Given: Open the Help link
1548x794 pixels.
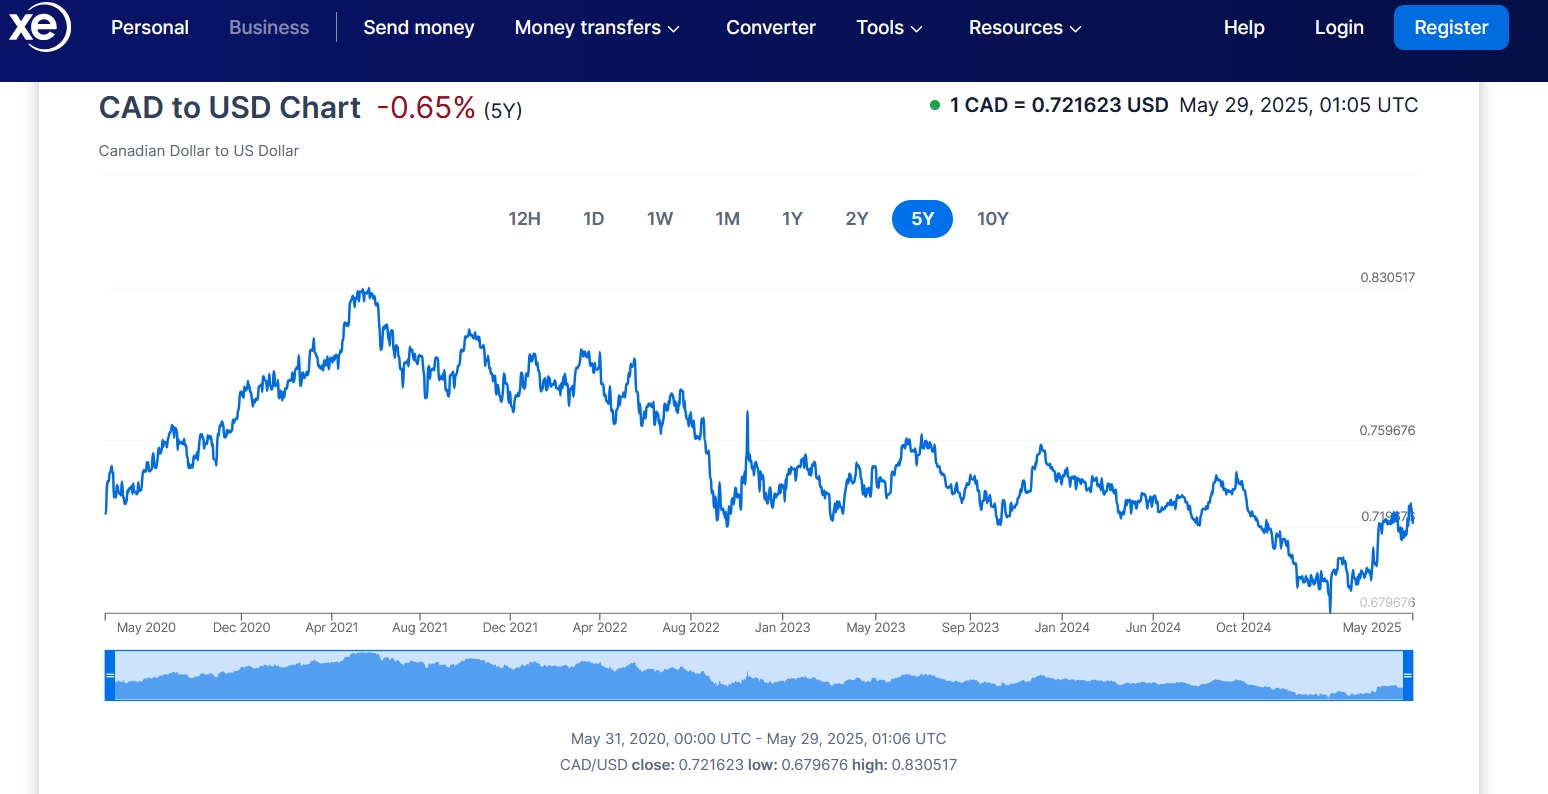Looking at the screenshot, I should tap(1244, 28).
